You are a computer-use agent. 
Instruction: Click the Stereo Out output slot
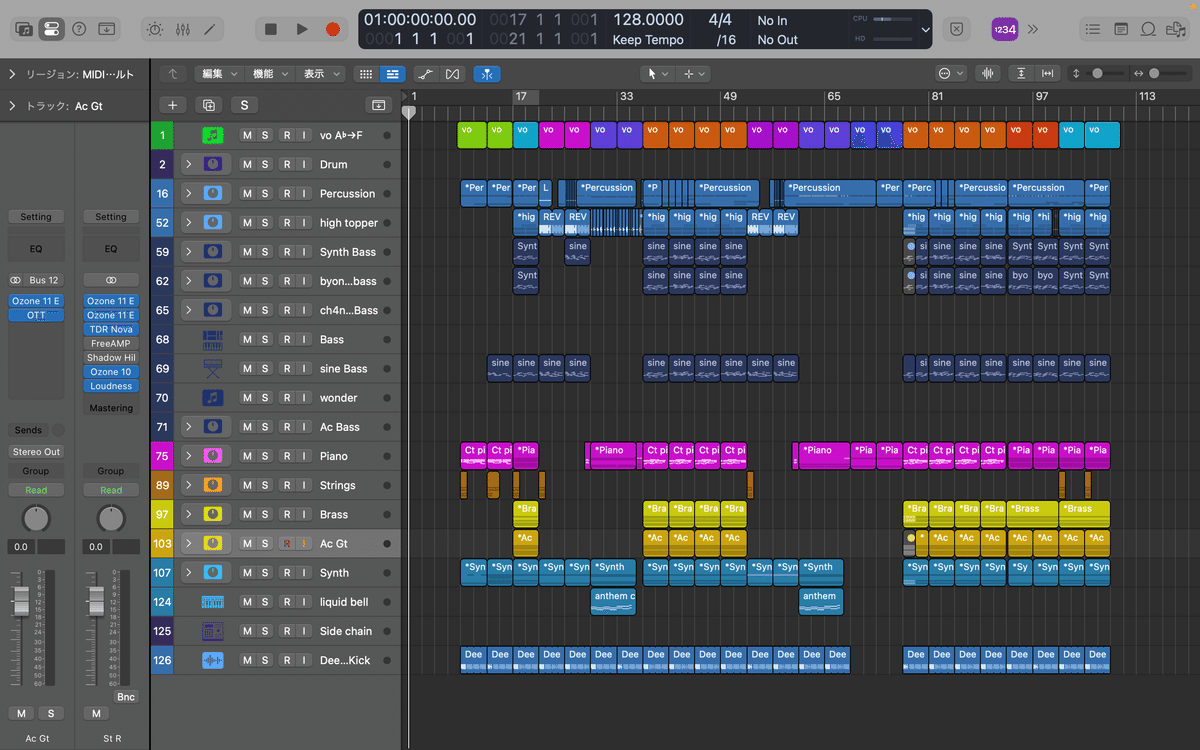click(36, 452)
